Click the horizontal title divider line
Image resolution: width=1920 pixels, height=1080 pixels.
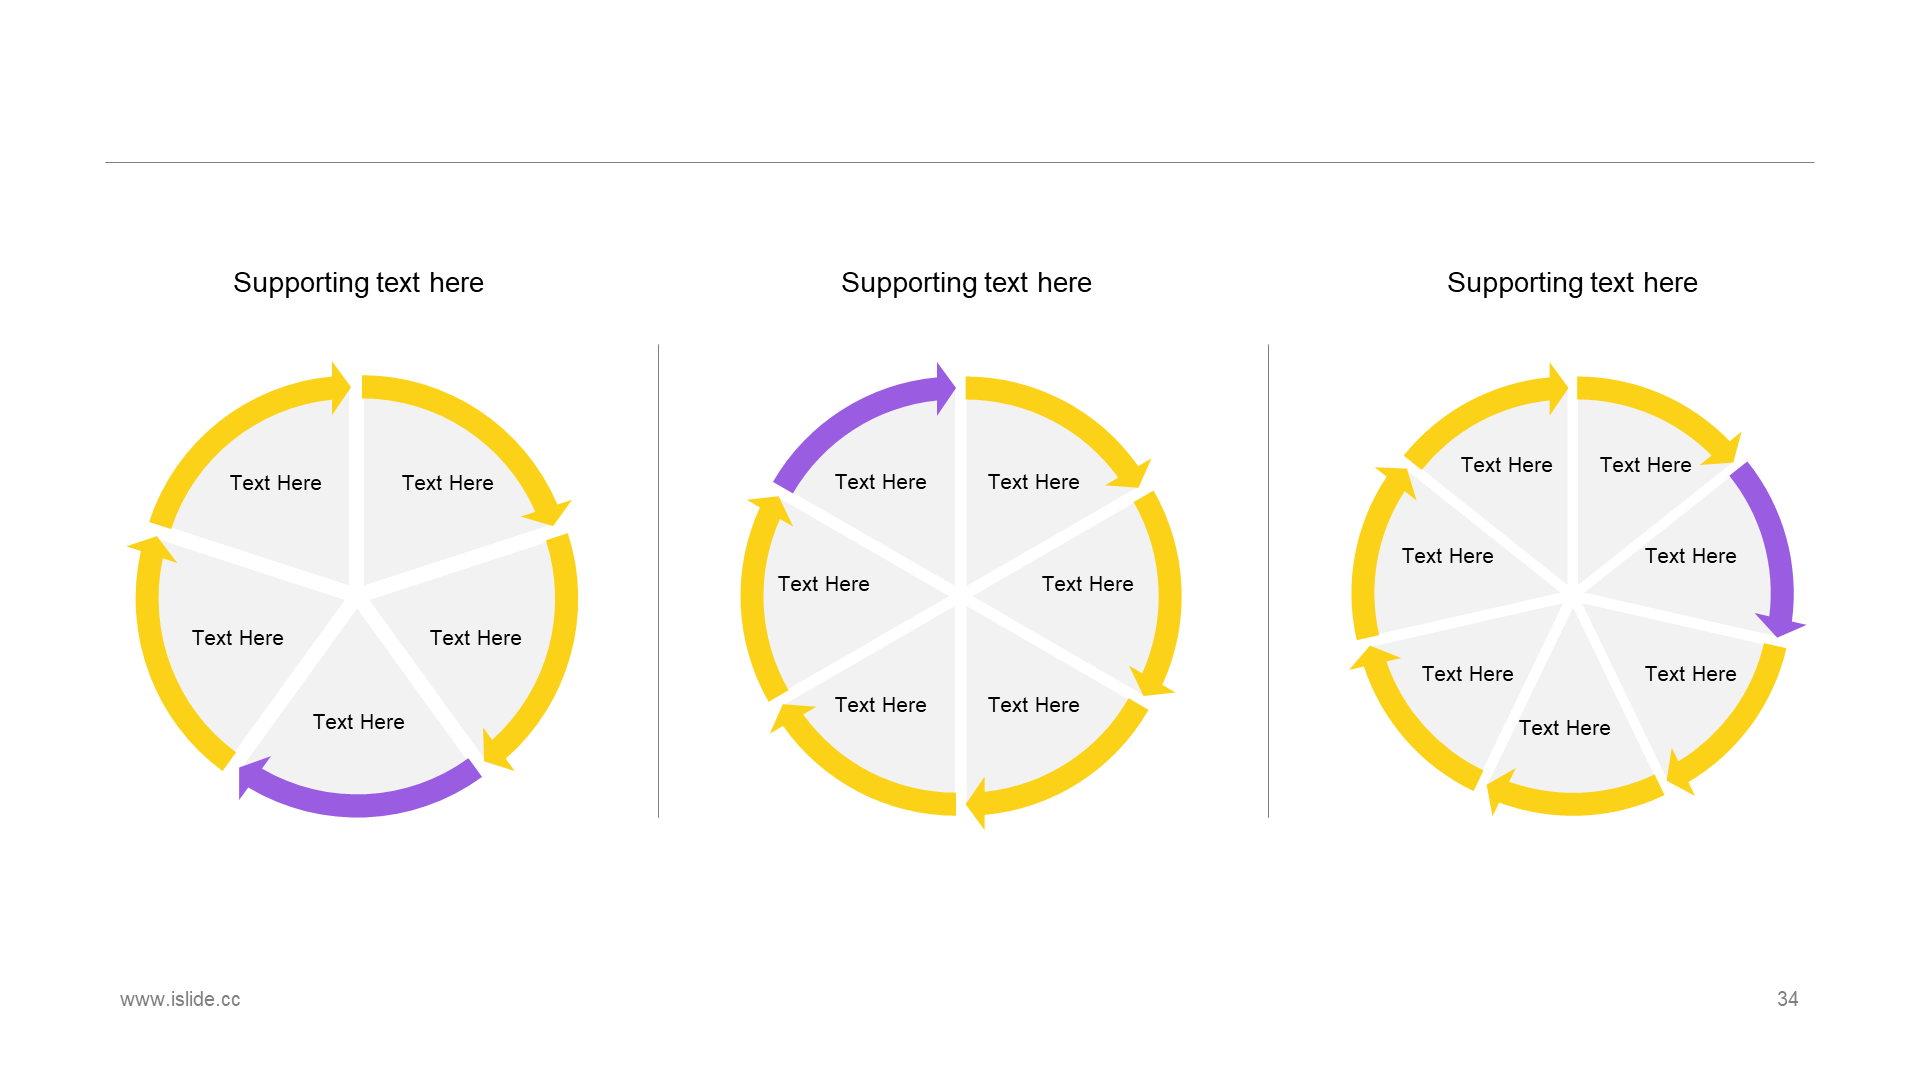959,162
